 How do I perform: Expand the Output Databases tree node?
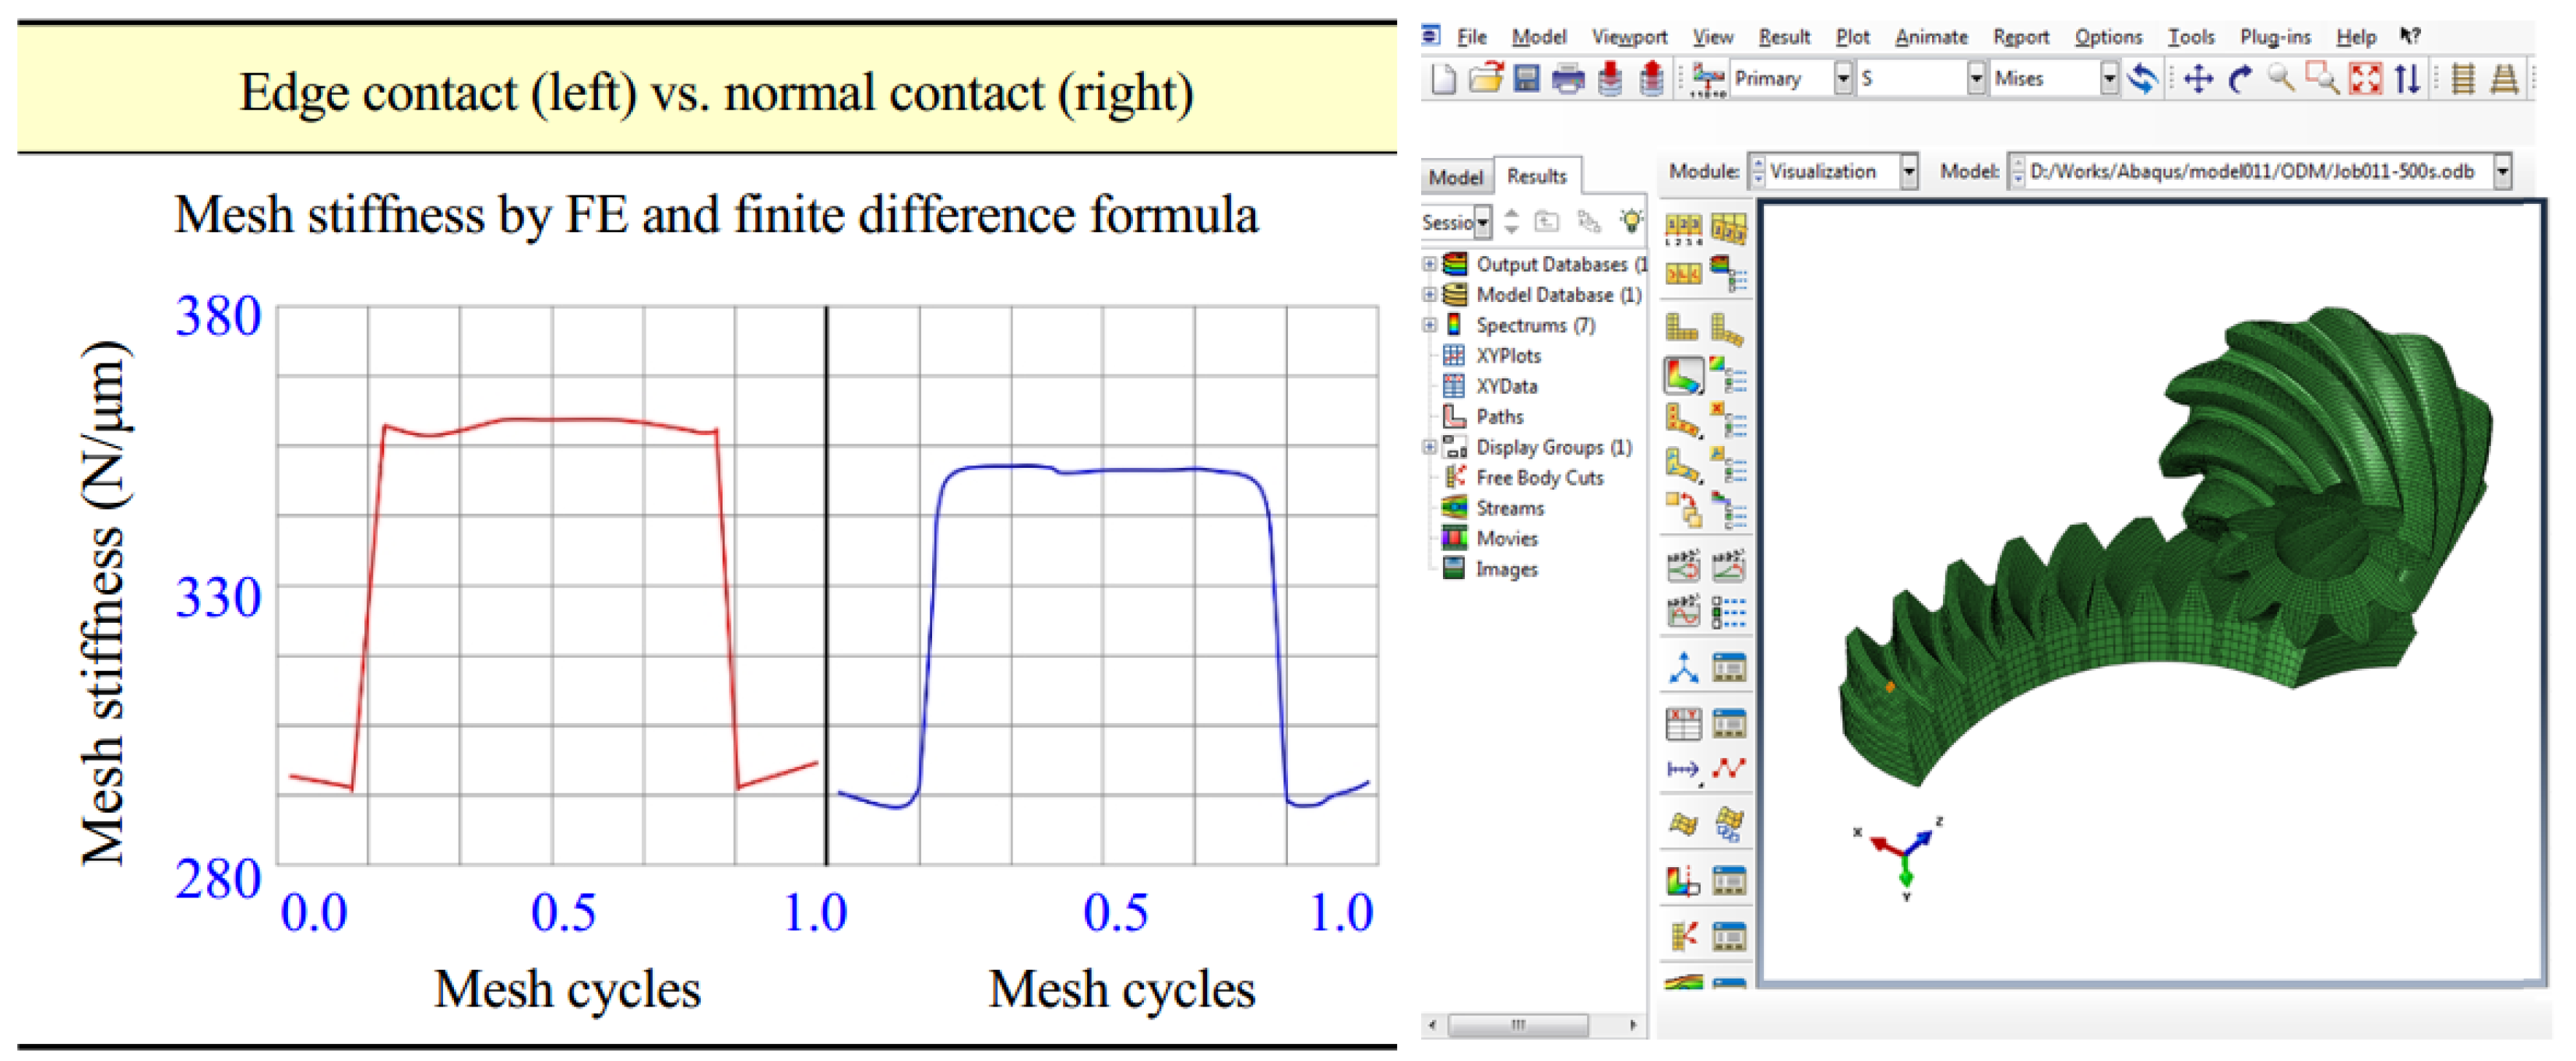coord(1430,264)
